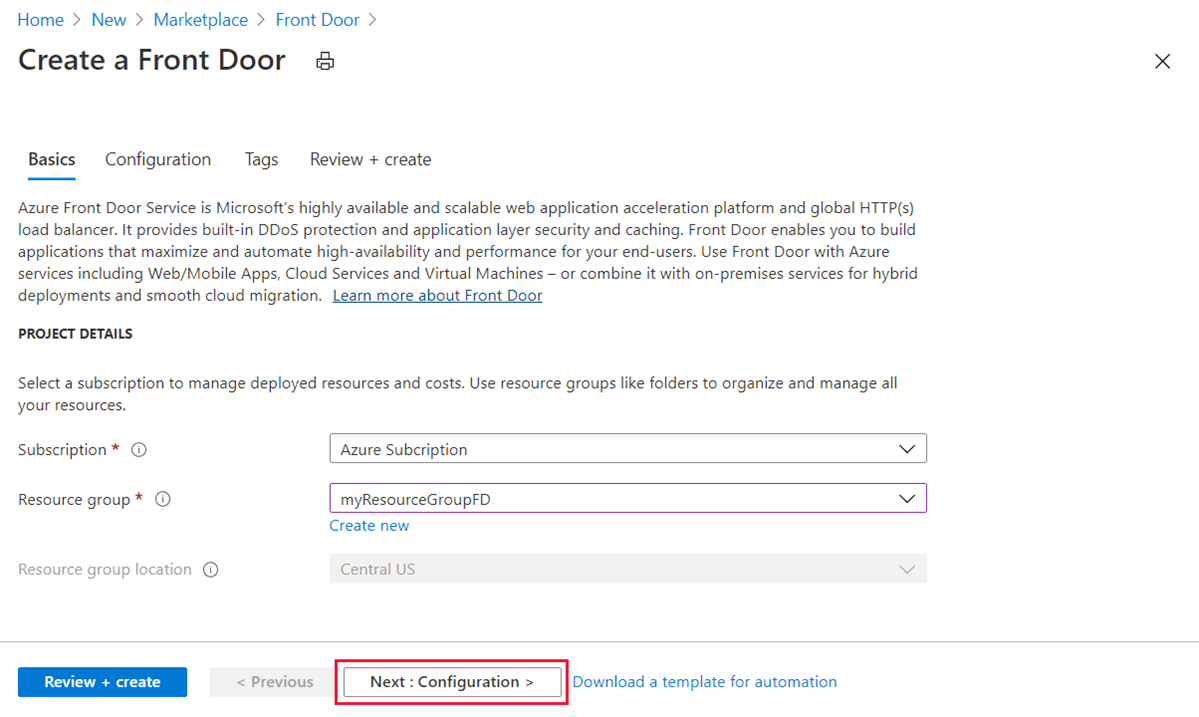
Task: Open the Review + create tab
Action: coord(370,159)
